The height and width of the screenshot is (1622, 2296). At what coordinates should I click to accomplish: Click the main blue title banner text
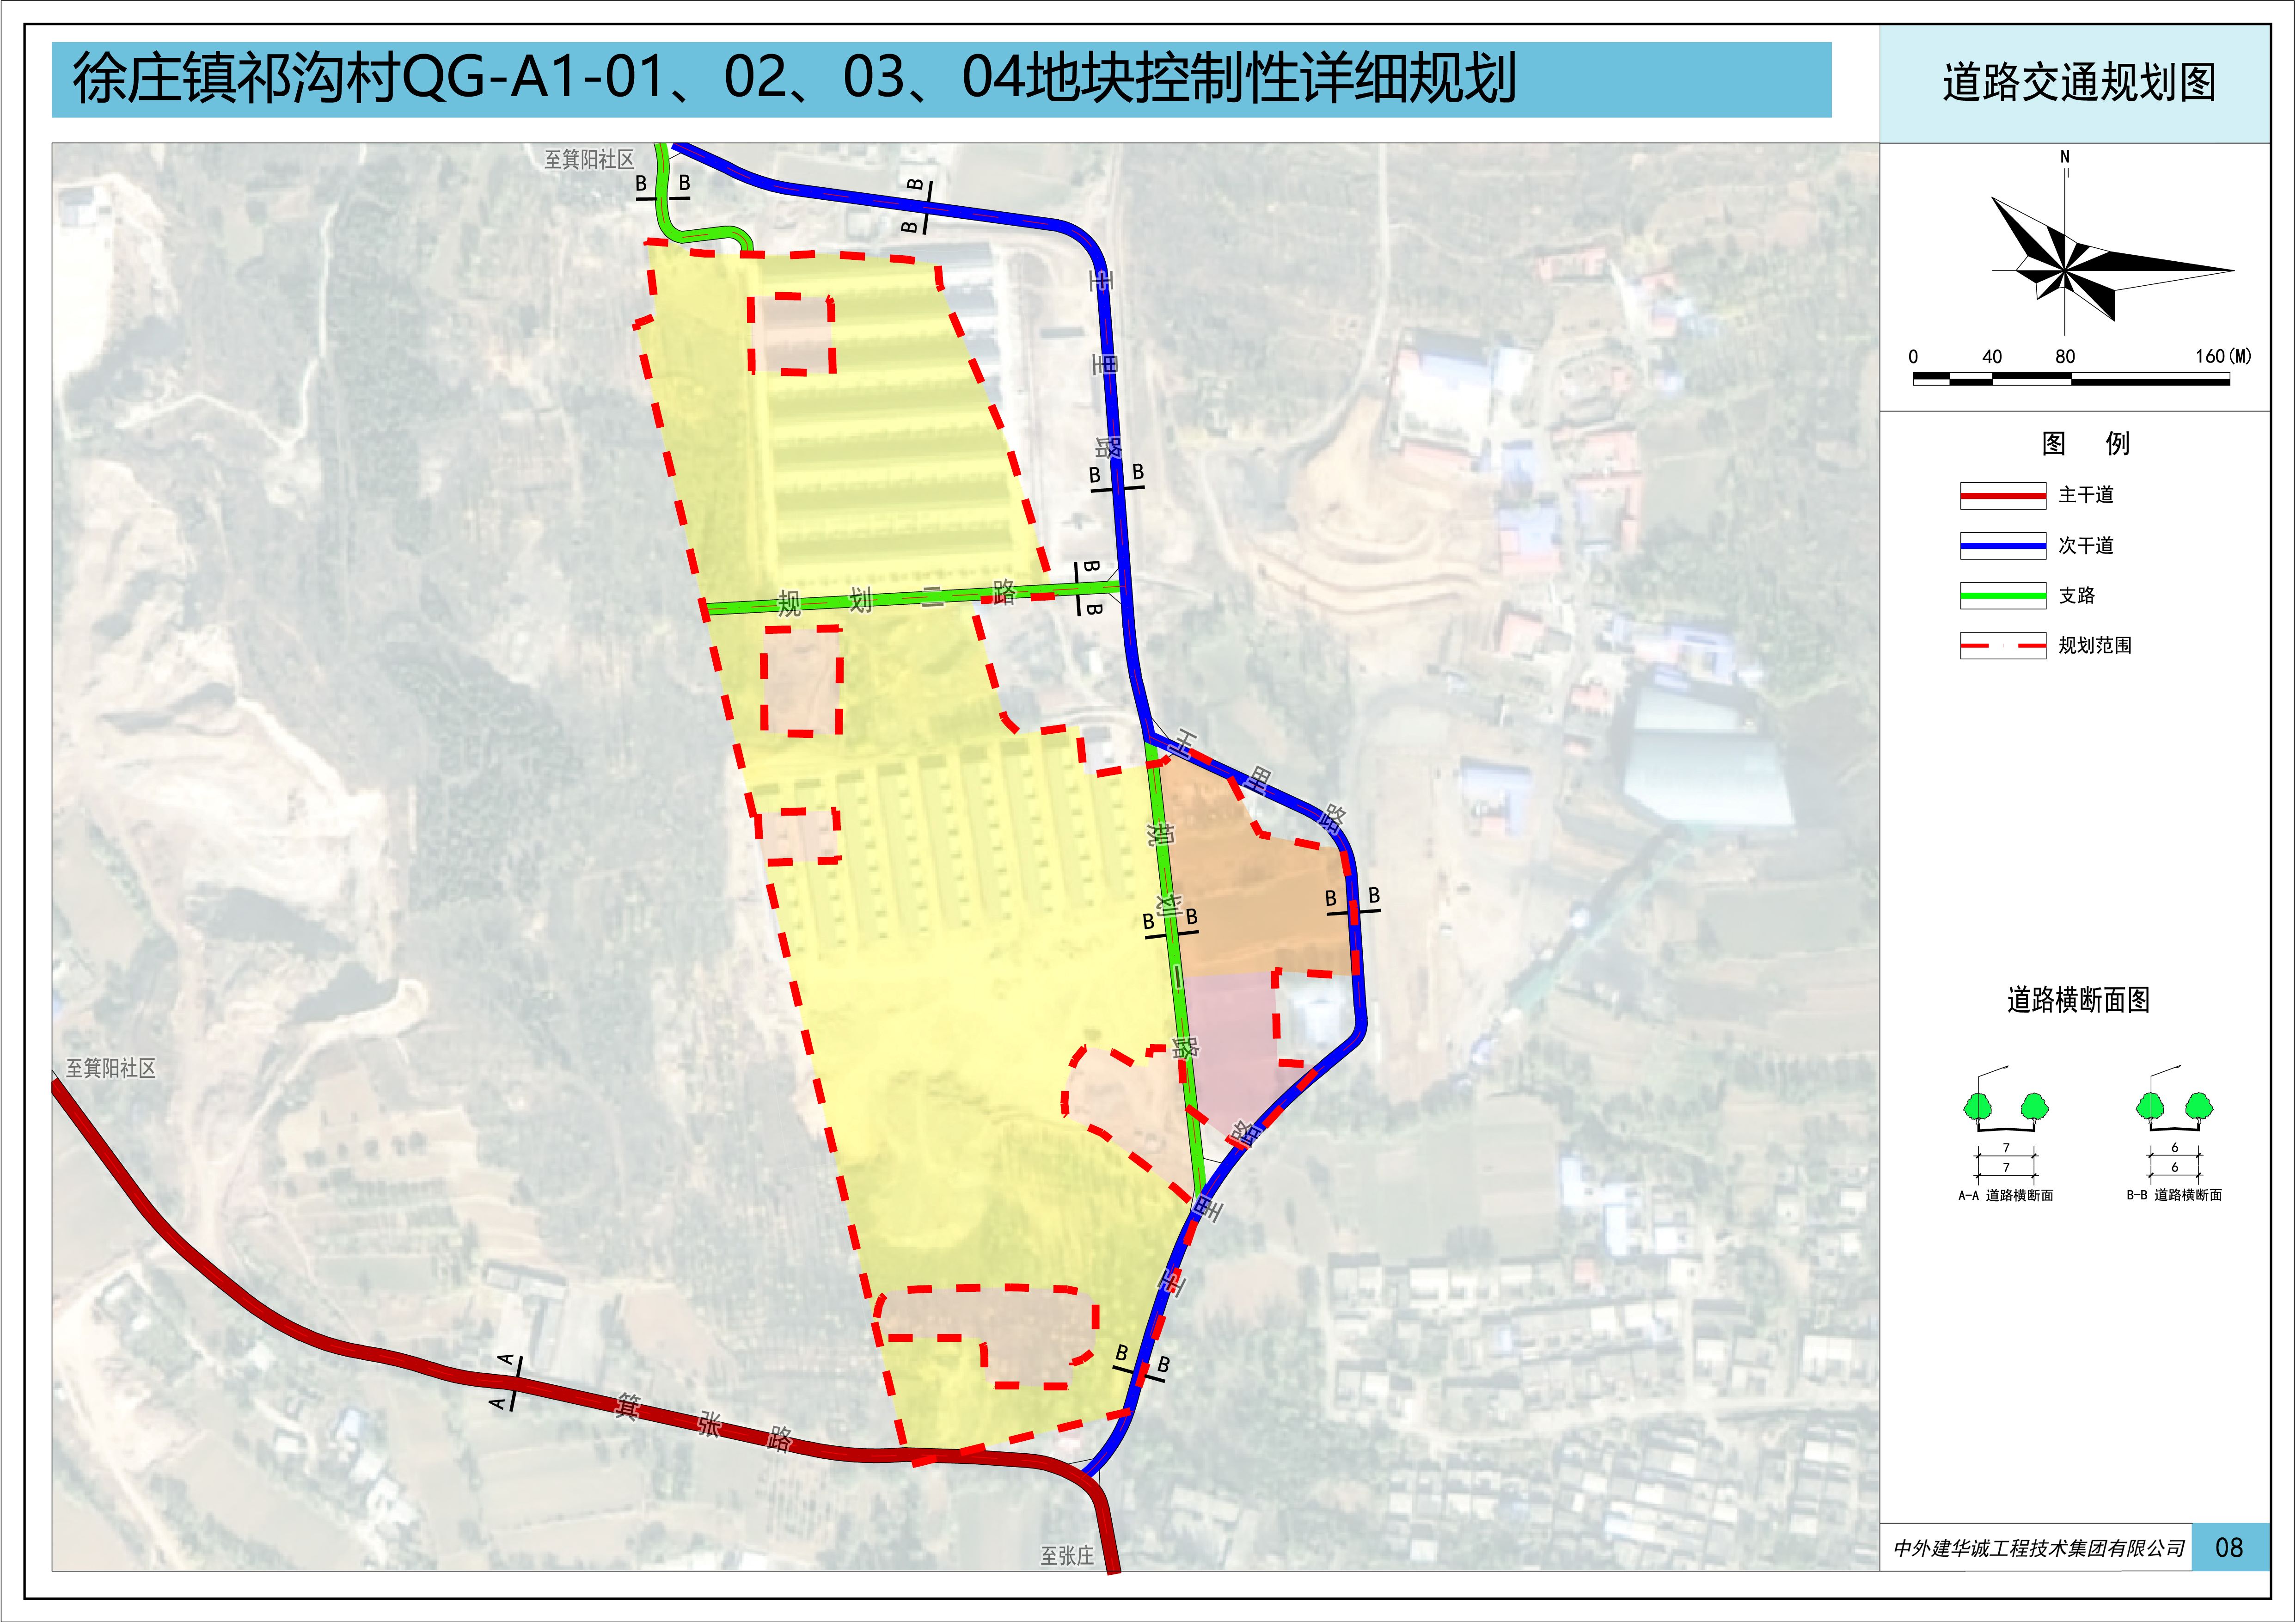point(795,79)
